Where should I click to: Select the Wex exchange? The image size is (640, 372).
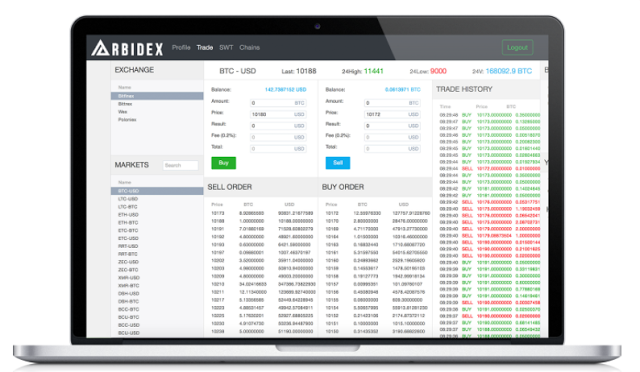click(157, 111)
